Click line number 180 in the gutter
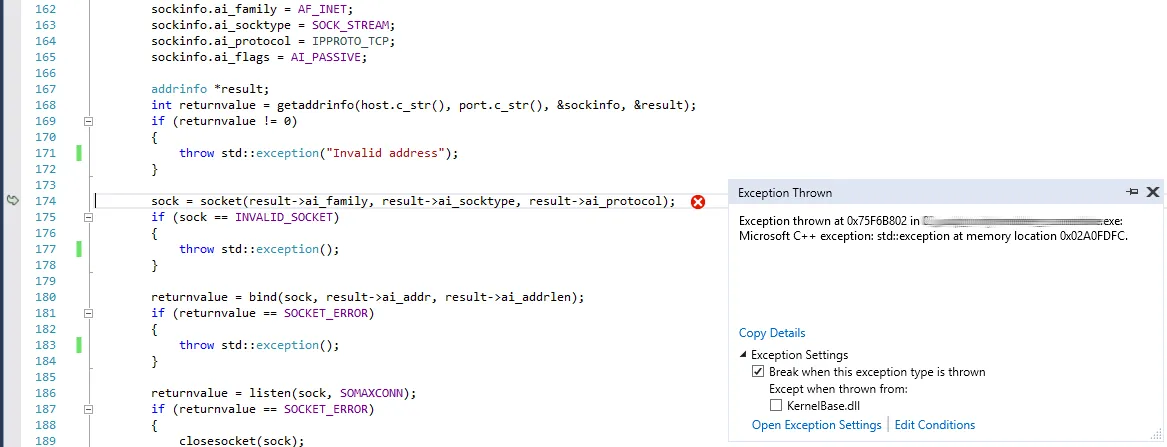 (x=46, y=297)
